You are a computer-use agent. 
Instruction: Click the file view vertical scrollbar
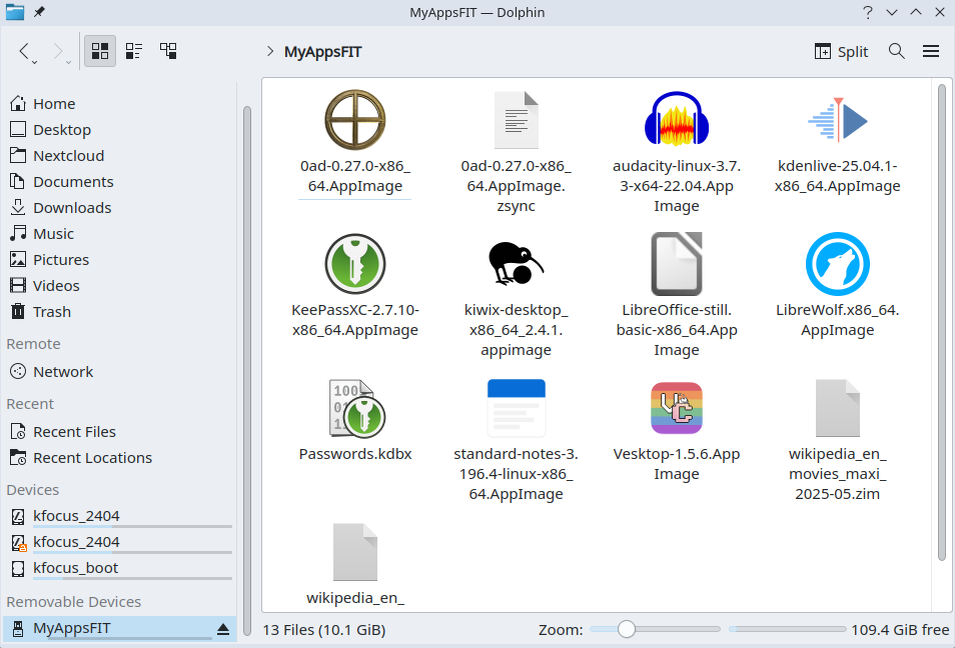(942, 323)
